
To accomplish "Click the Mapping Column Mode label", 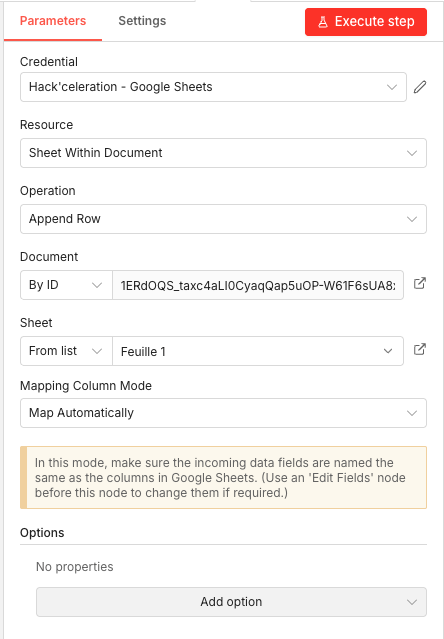I will point(86,386).
